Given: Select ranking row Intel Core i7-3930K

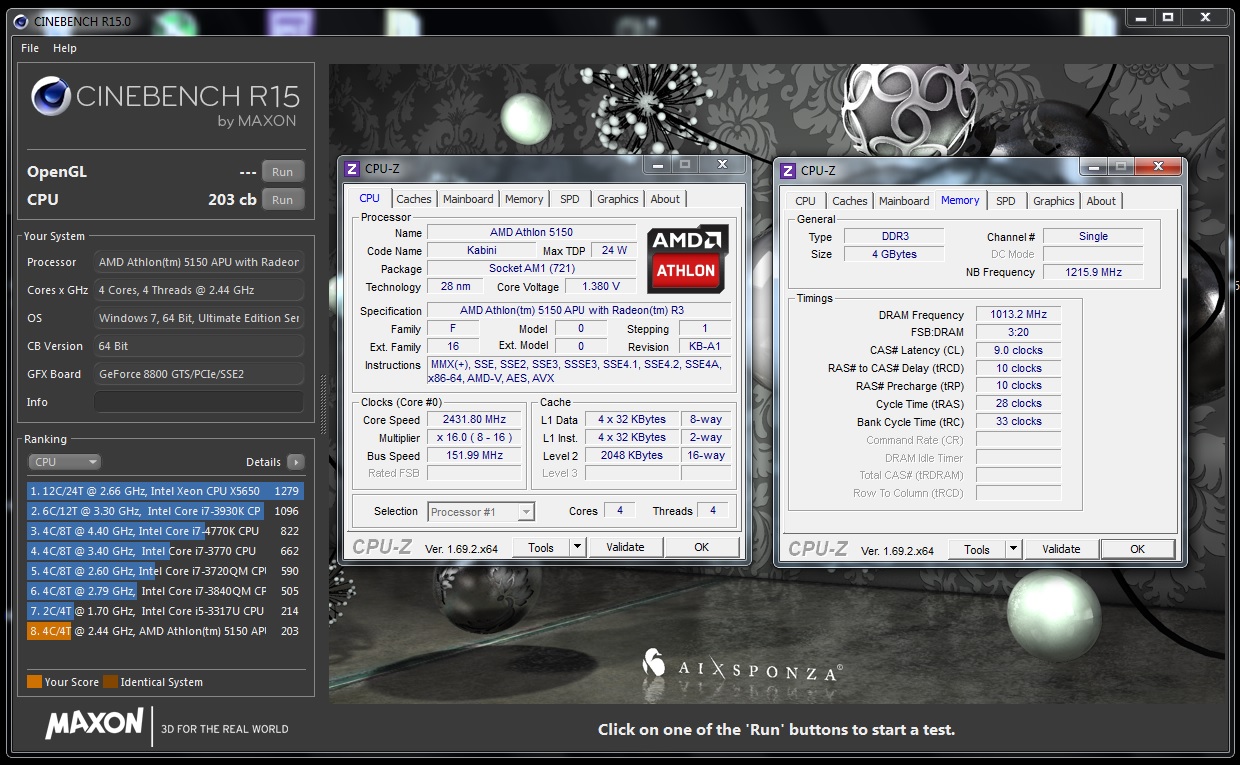Looking at the screenshot, I should (165, 511).
